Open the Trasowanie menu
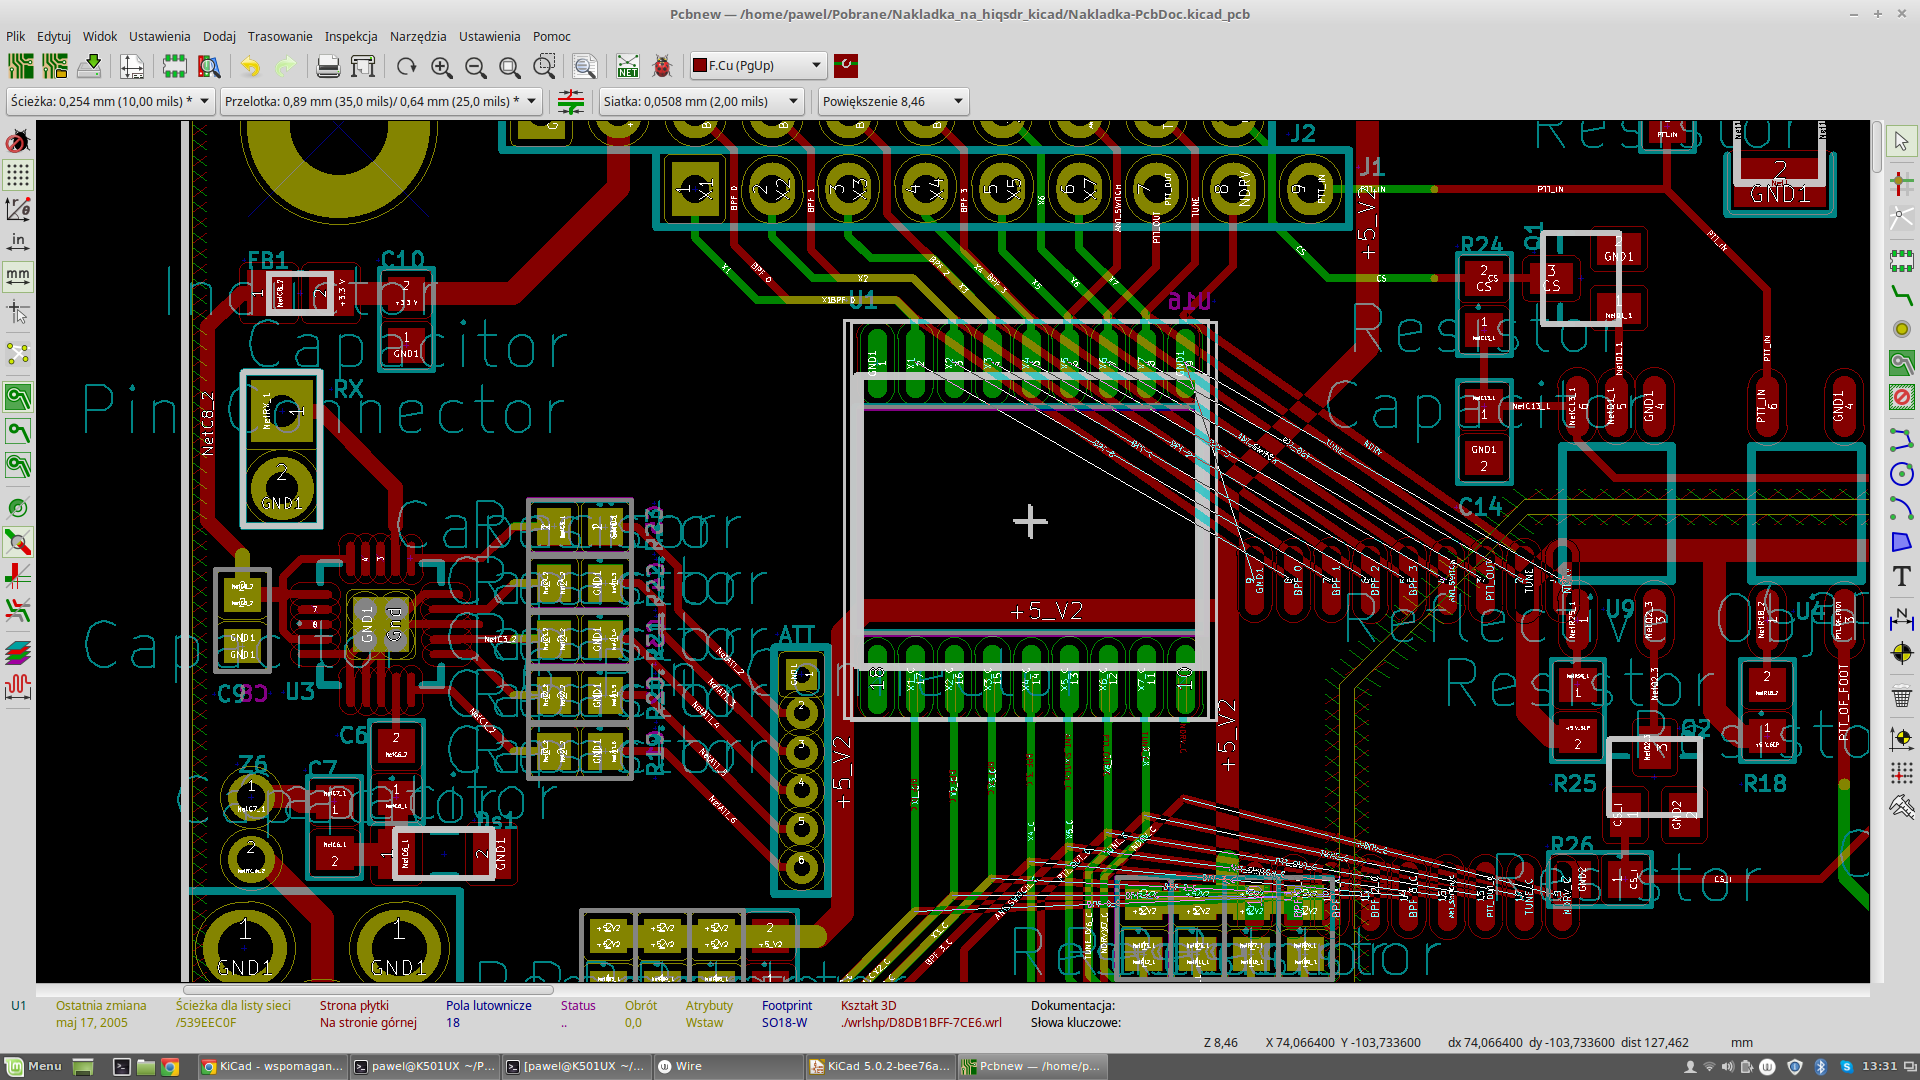The height and width of the screenshot is (1080, 1920). tap(279, 36)
